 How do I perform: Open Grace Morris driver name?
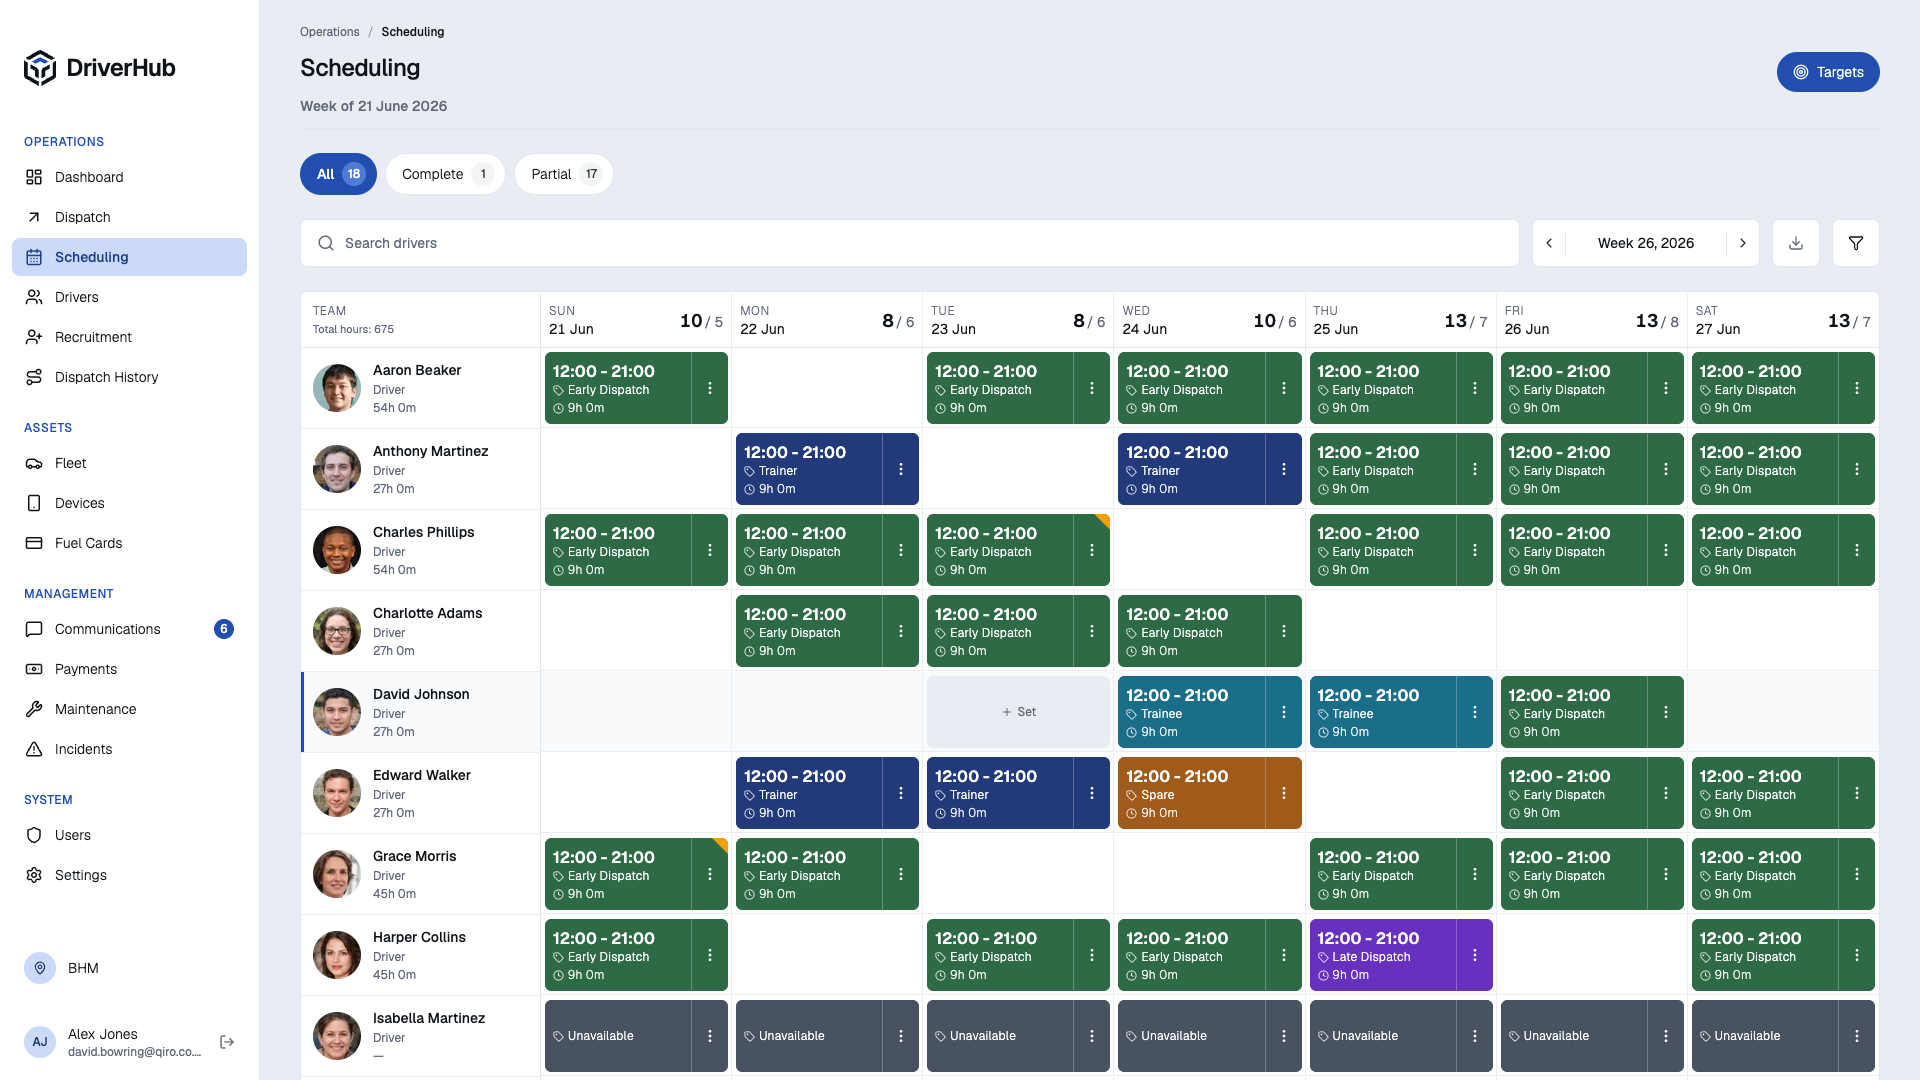[414, 856]
